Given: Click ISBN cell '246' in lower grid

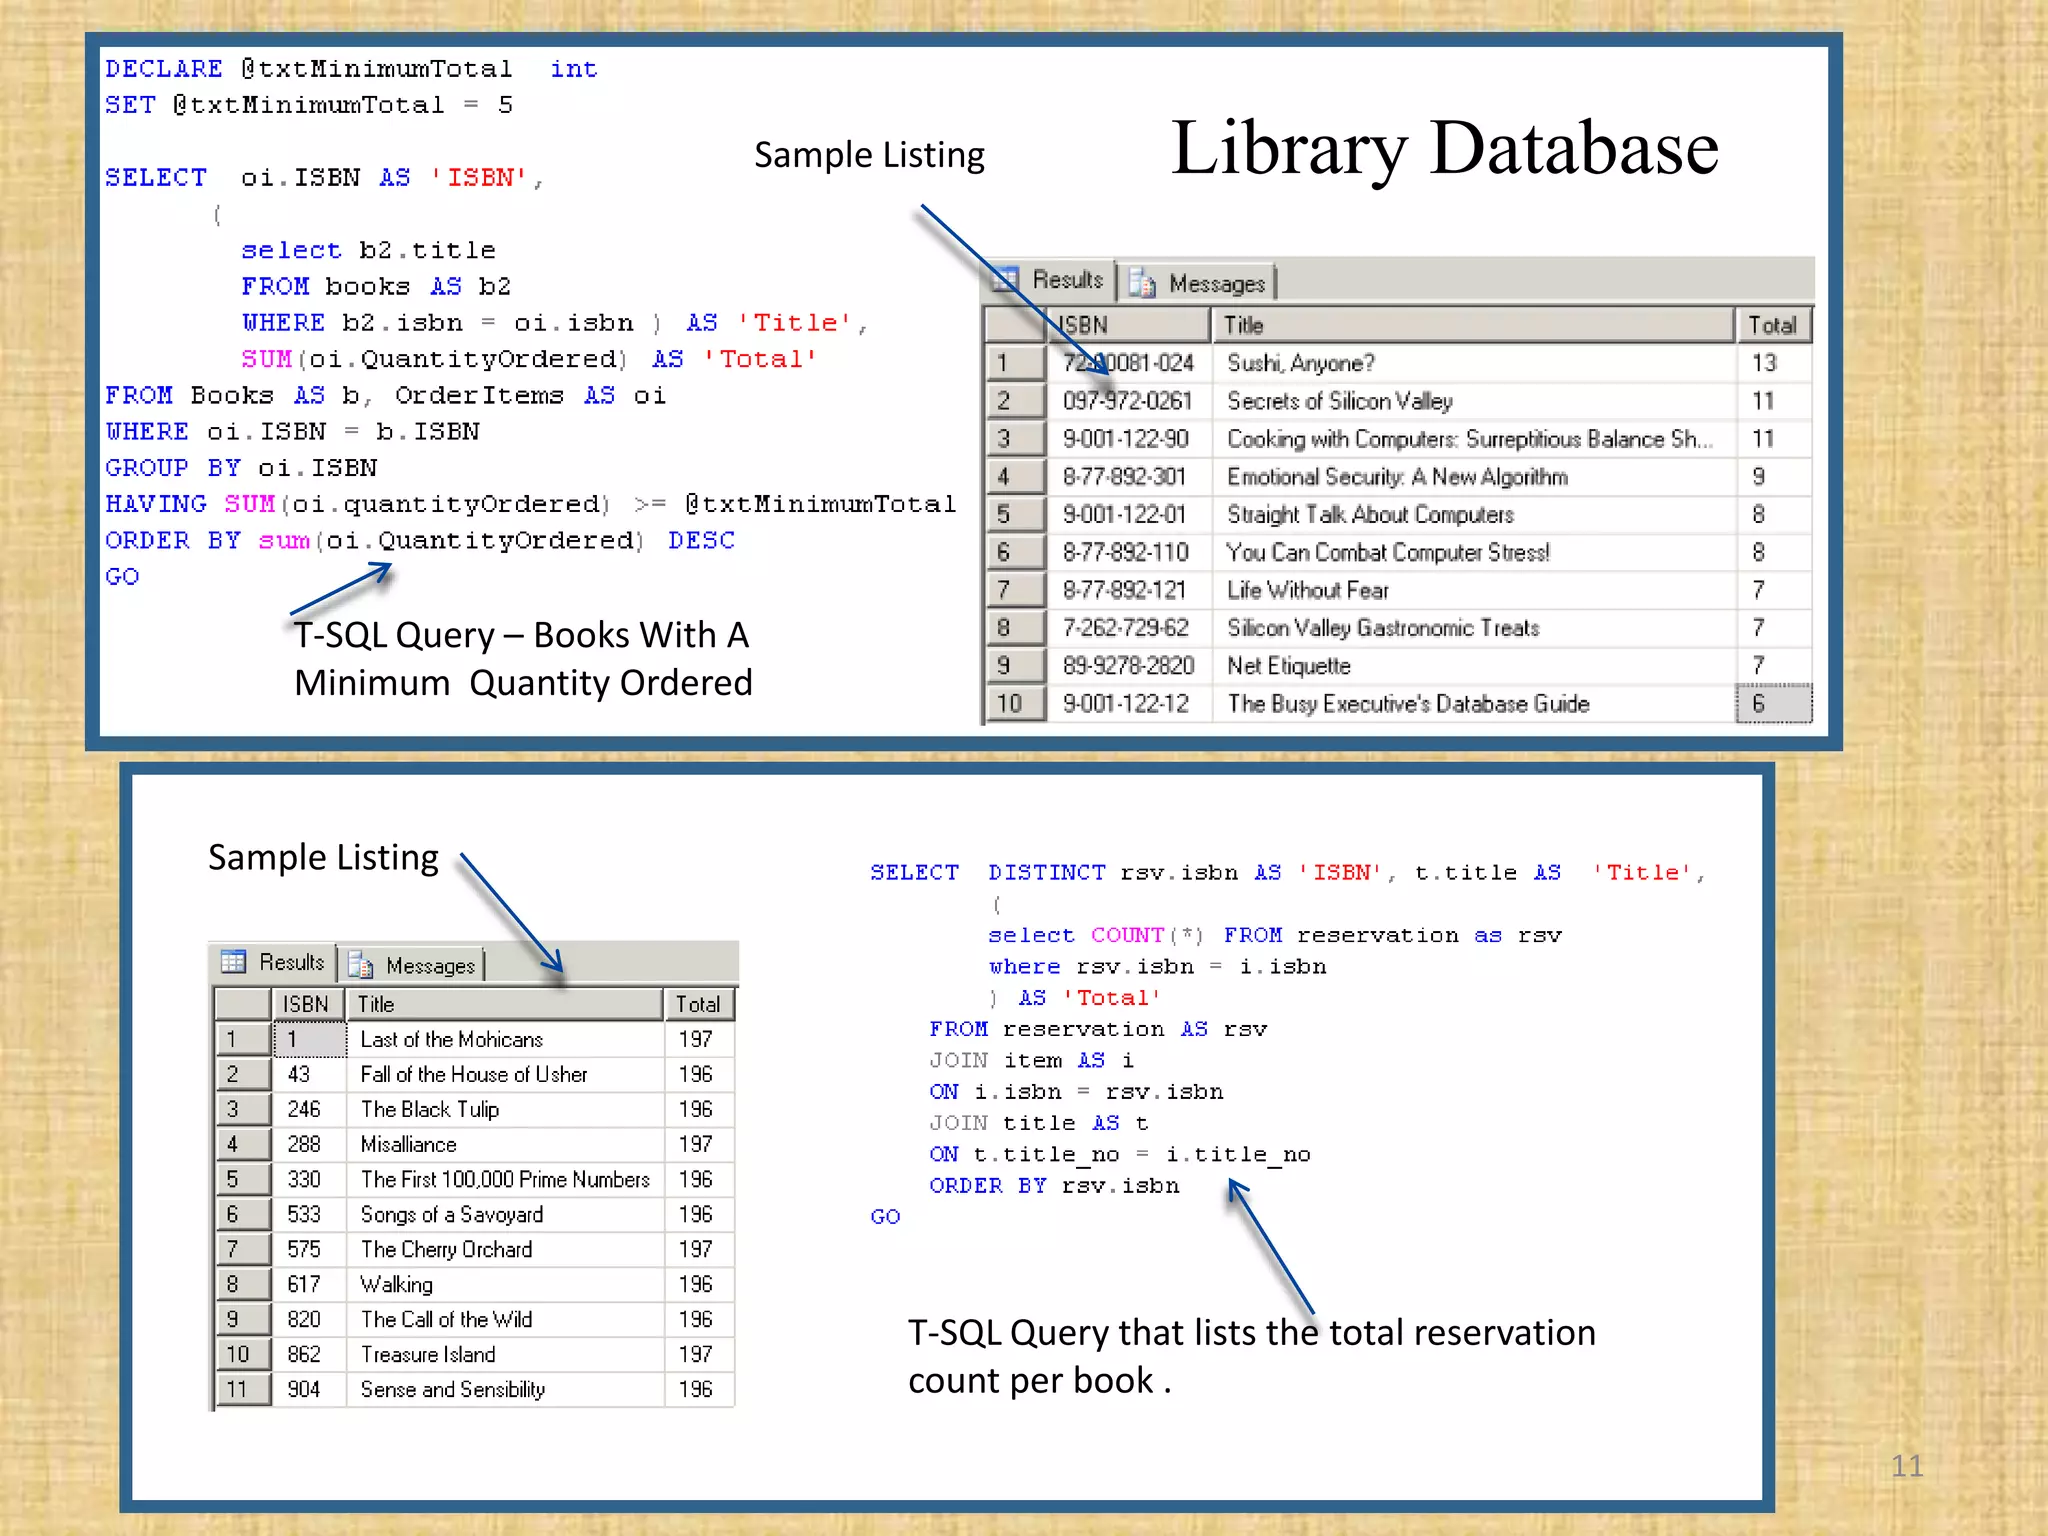Looking at the screenshot, I should 310,1110.
